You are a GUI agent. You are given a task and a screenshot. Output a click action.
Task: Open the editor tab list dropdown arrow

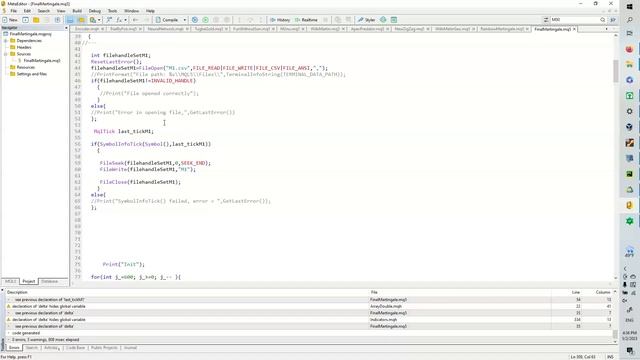pos(606,29)
